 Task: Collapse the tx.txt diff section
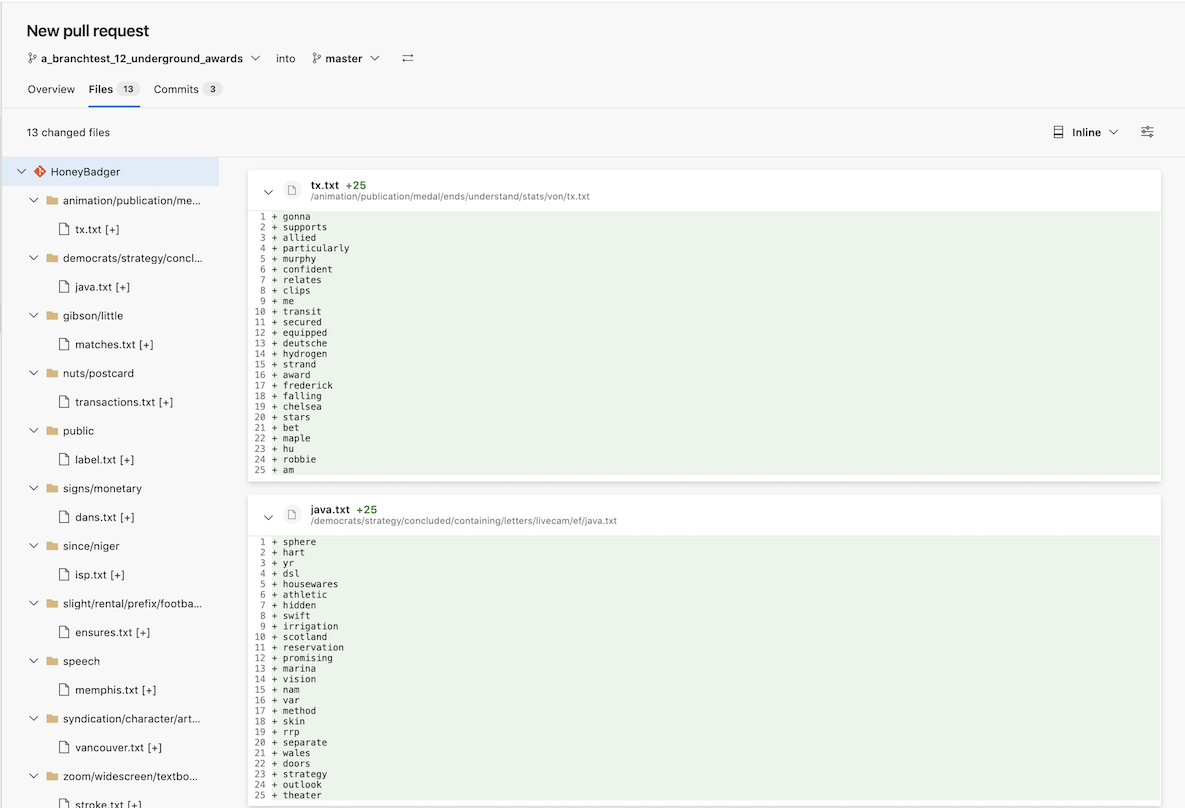(268, 192)
